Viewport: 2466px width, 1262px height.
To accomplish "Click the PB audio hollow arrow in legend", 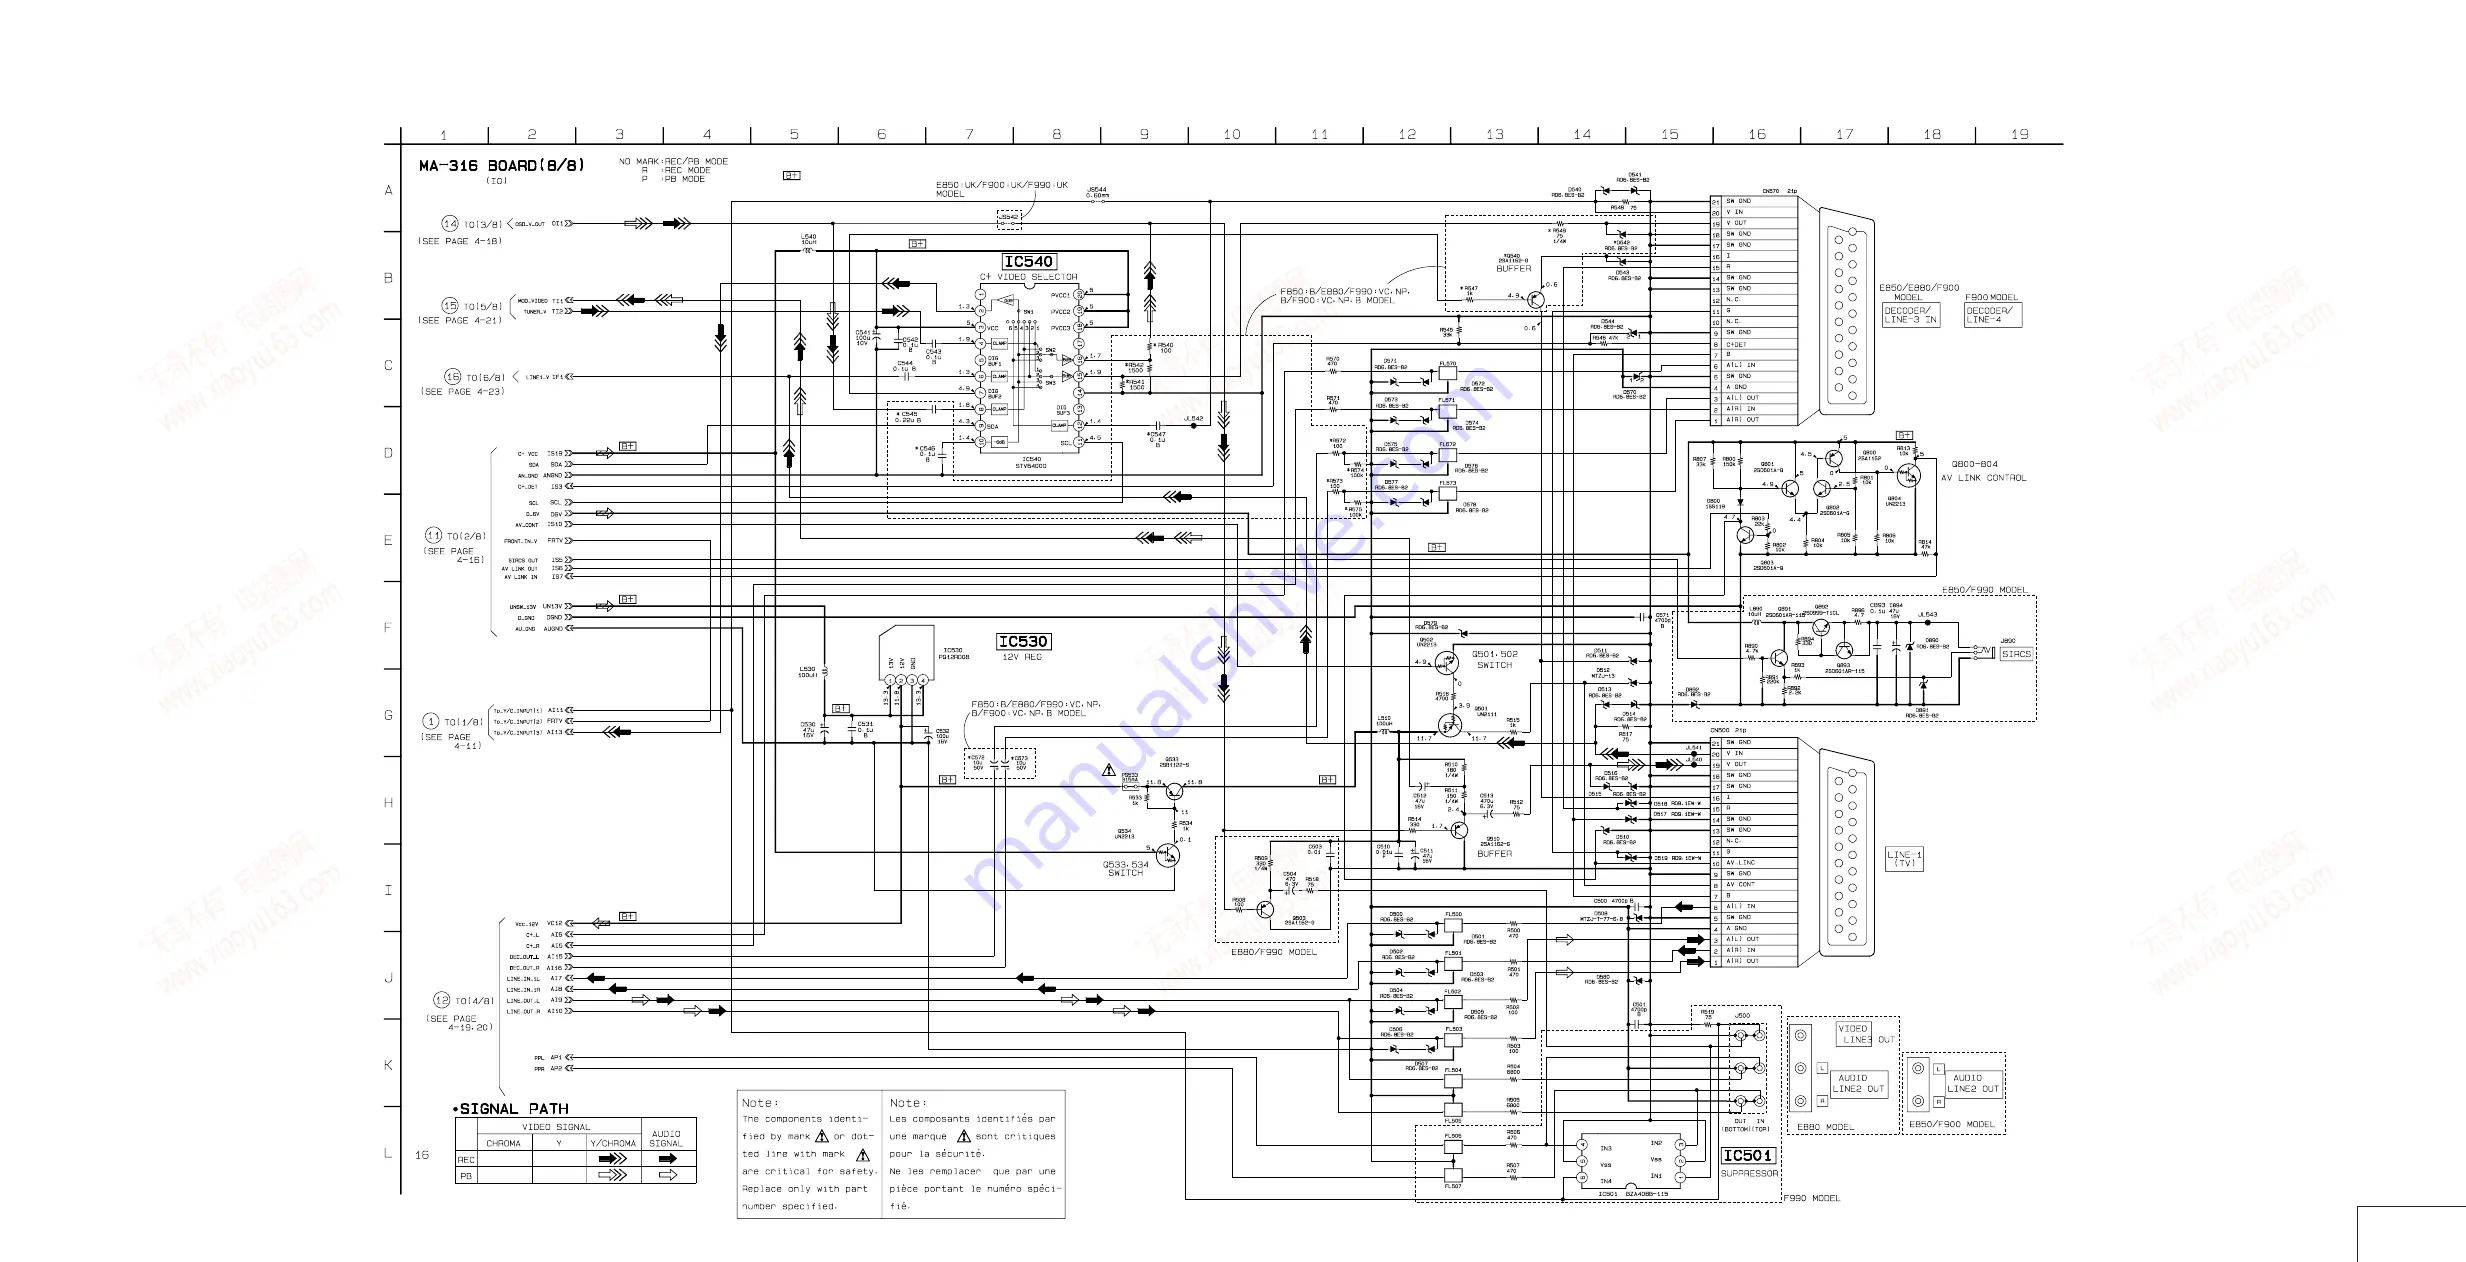I will [667, 1176].
